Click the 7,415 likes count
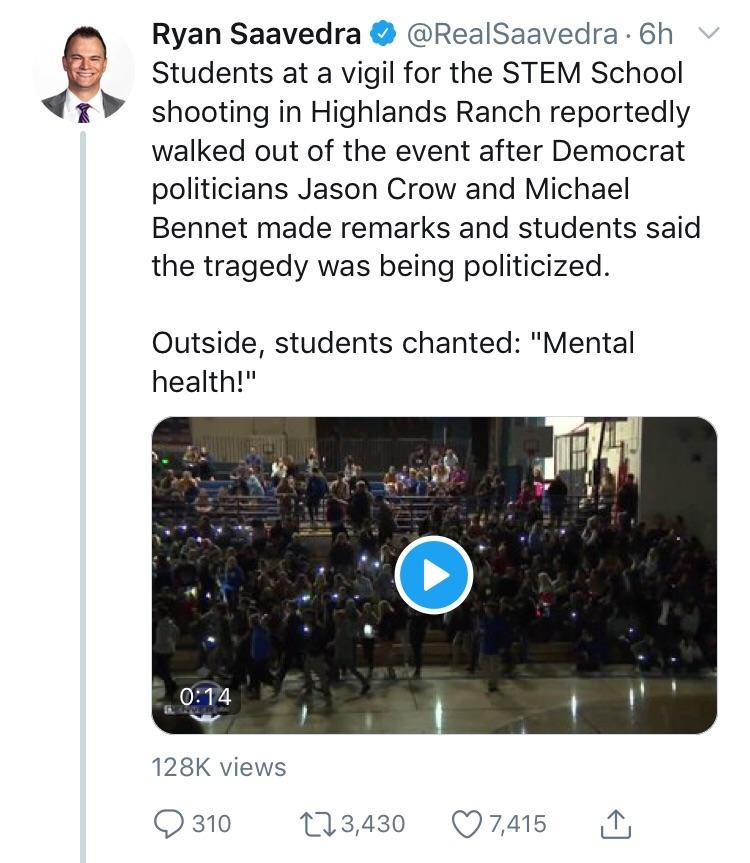Image resolution: width=750 pixels, height=863 pixels. [518, 824]
